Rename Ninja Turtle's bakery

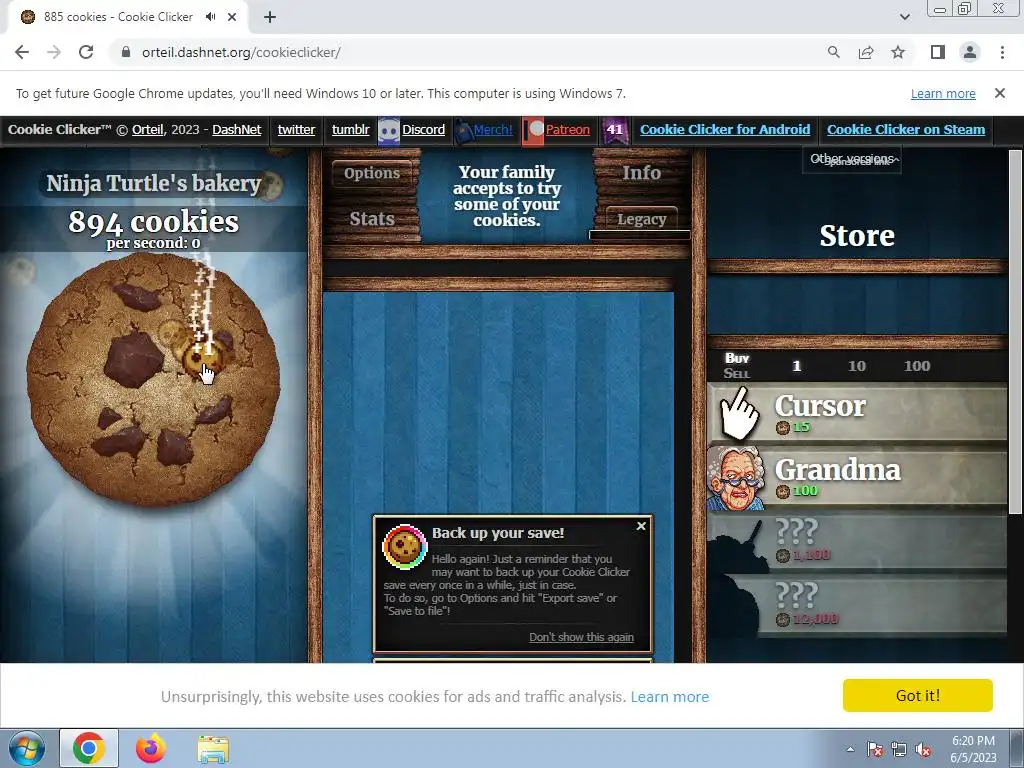click(x=154, y=184)
